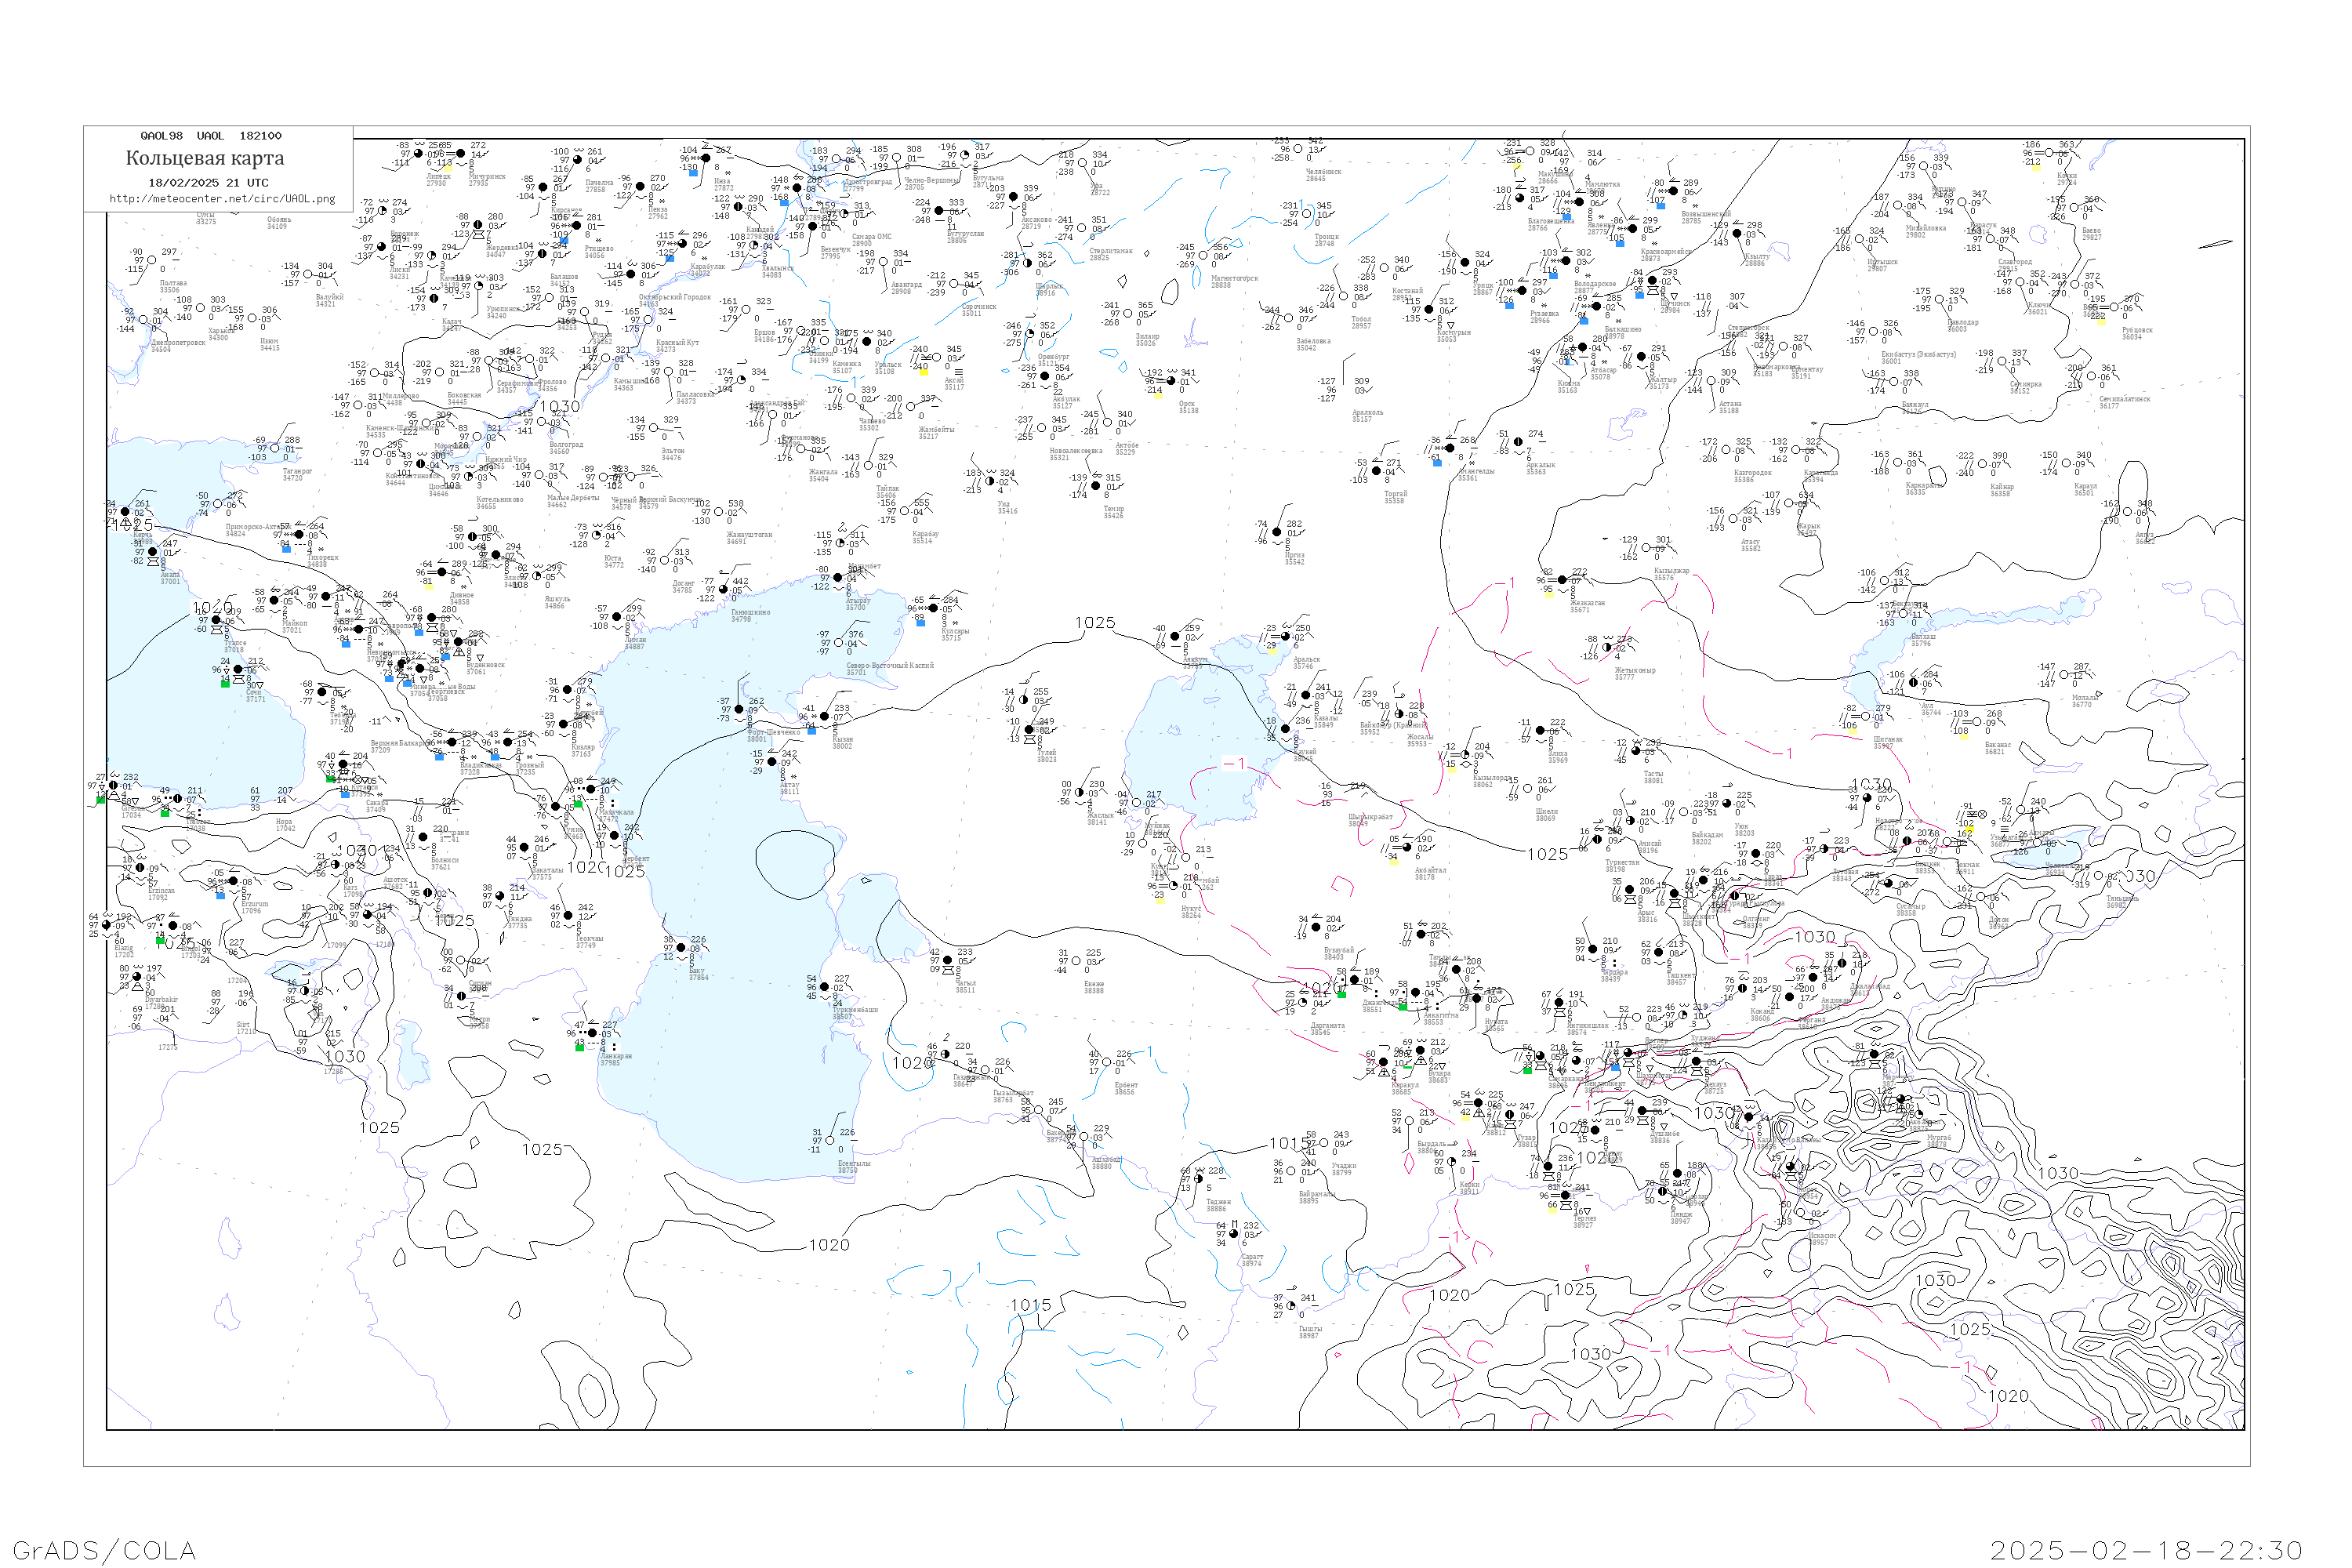Click the GrADS/COLA label at bottom

tap(104, 1549)
